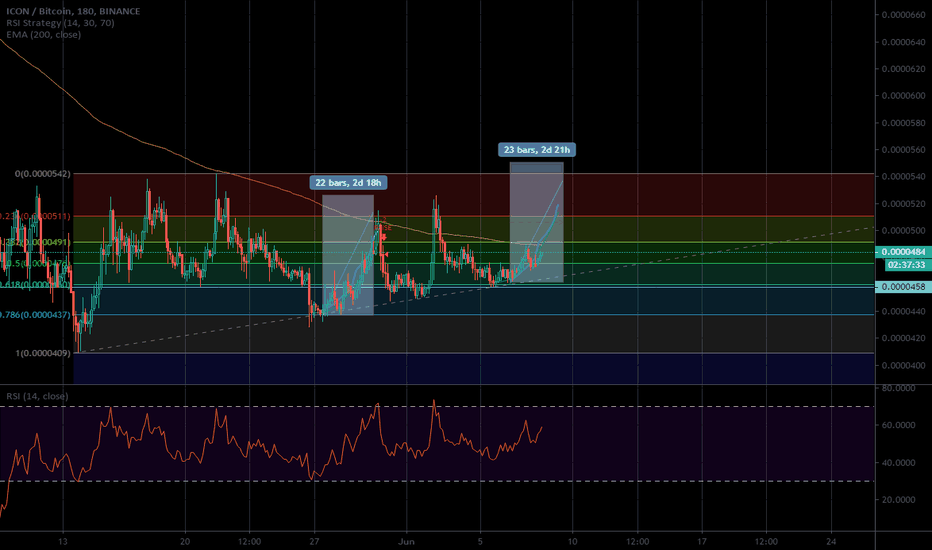This screenshot has width=932, height=550.
Task: Click the time axis date 27
Action: coord(314,542)
